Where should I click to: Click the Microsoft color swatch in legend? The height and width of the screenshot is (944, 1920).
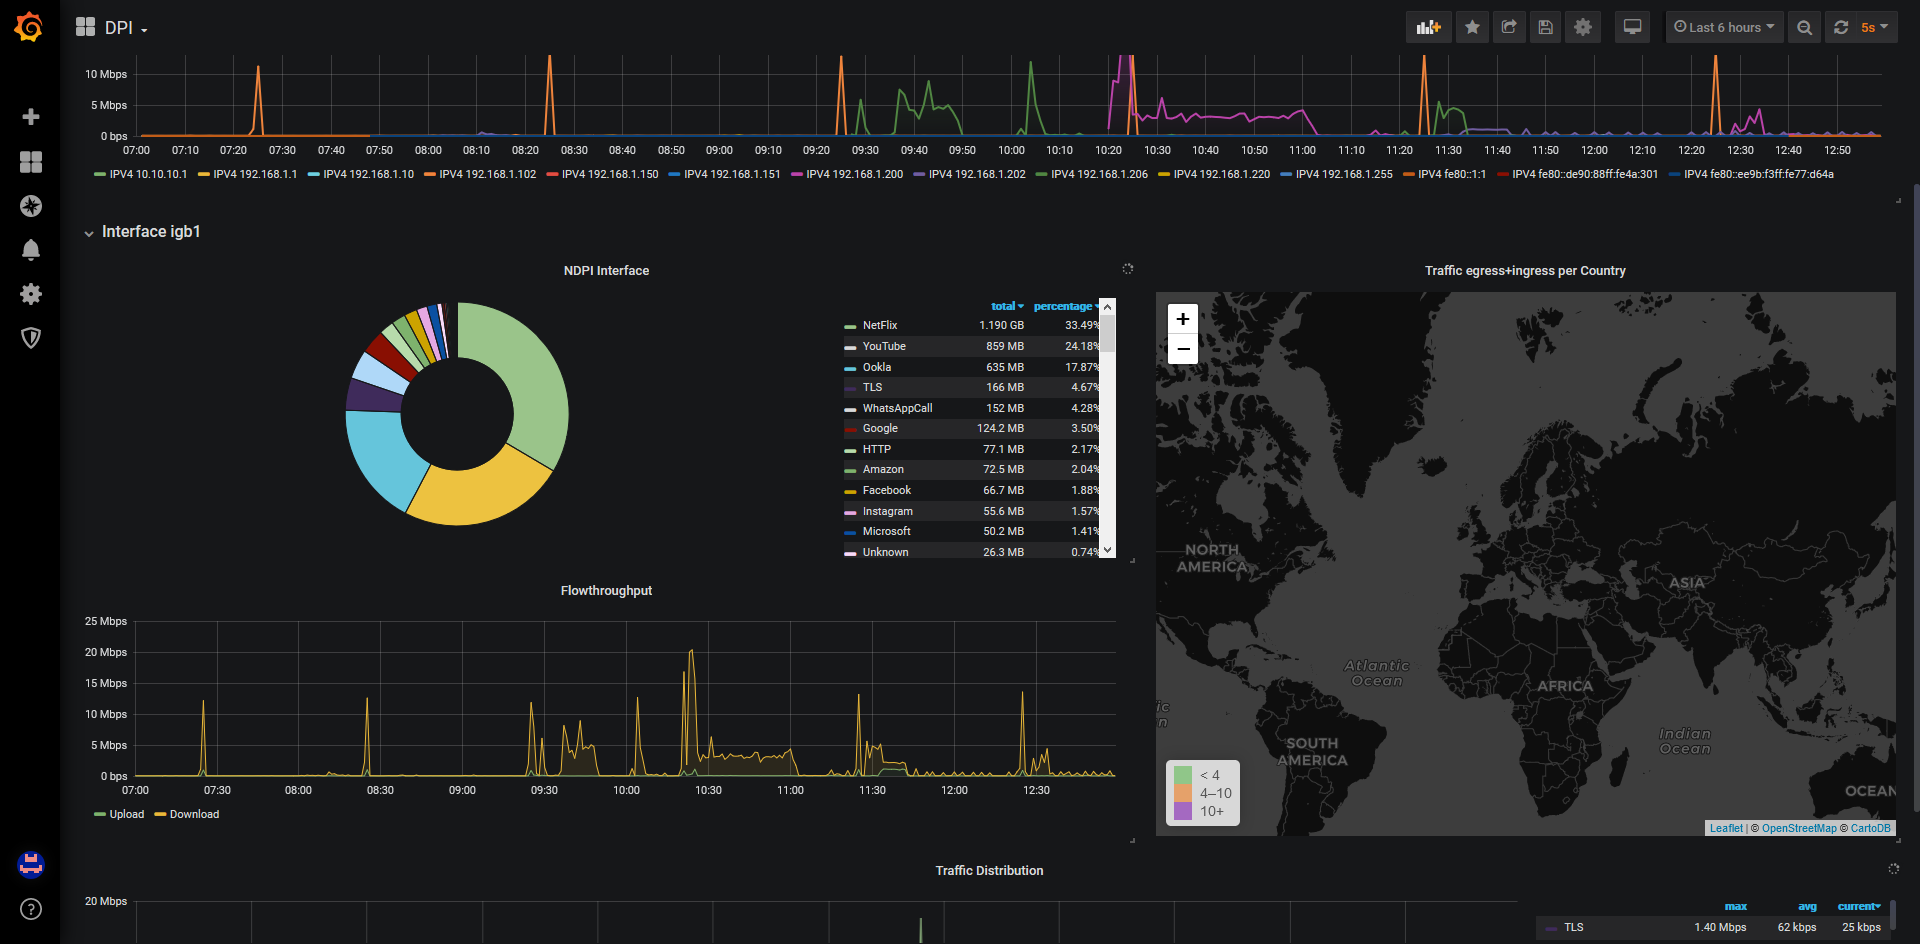tap(850, 533)
